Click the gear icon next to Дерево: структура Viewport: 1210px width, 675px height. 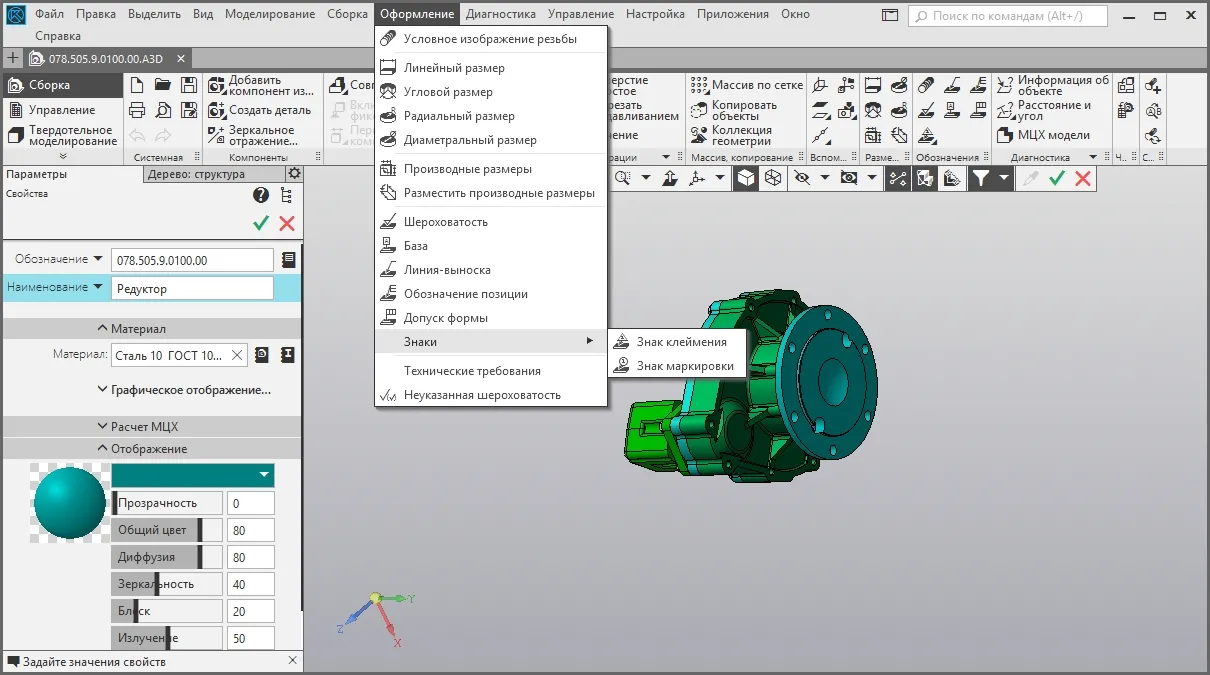tap(294, 174)
